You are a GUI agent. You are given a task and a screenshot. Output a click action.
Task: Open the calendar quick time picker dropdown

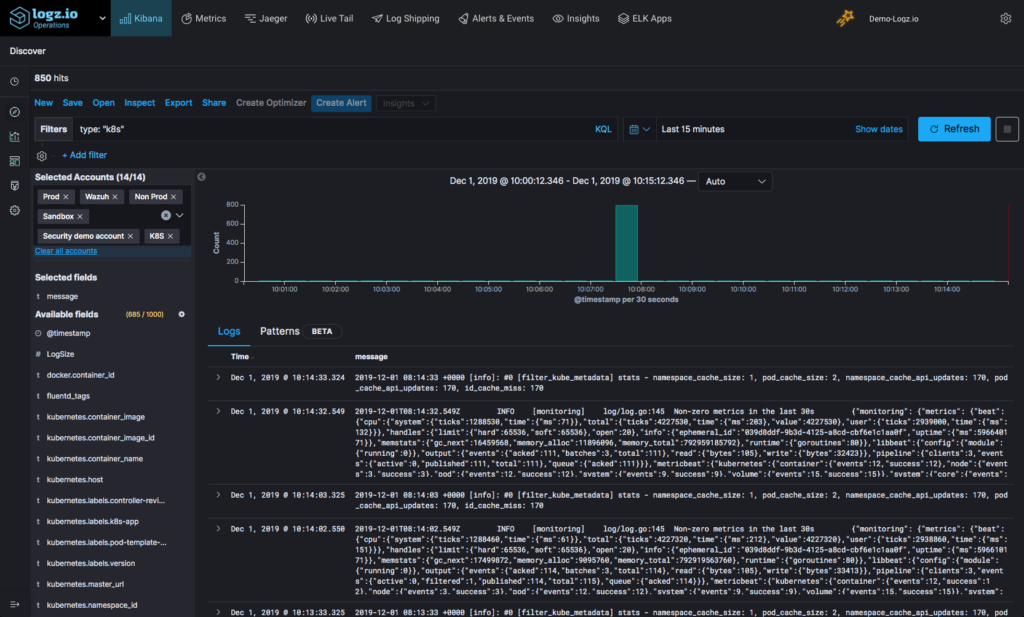pos(638,129)
